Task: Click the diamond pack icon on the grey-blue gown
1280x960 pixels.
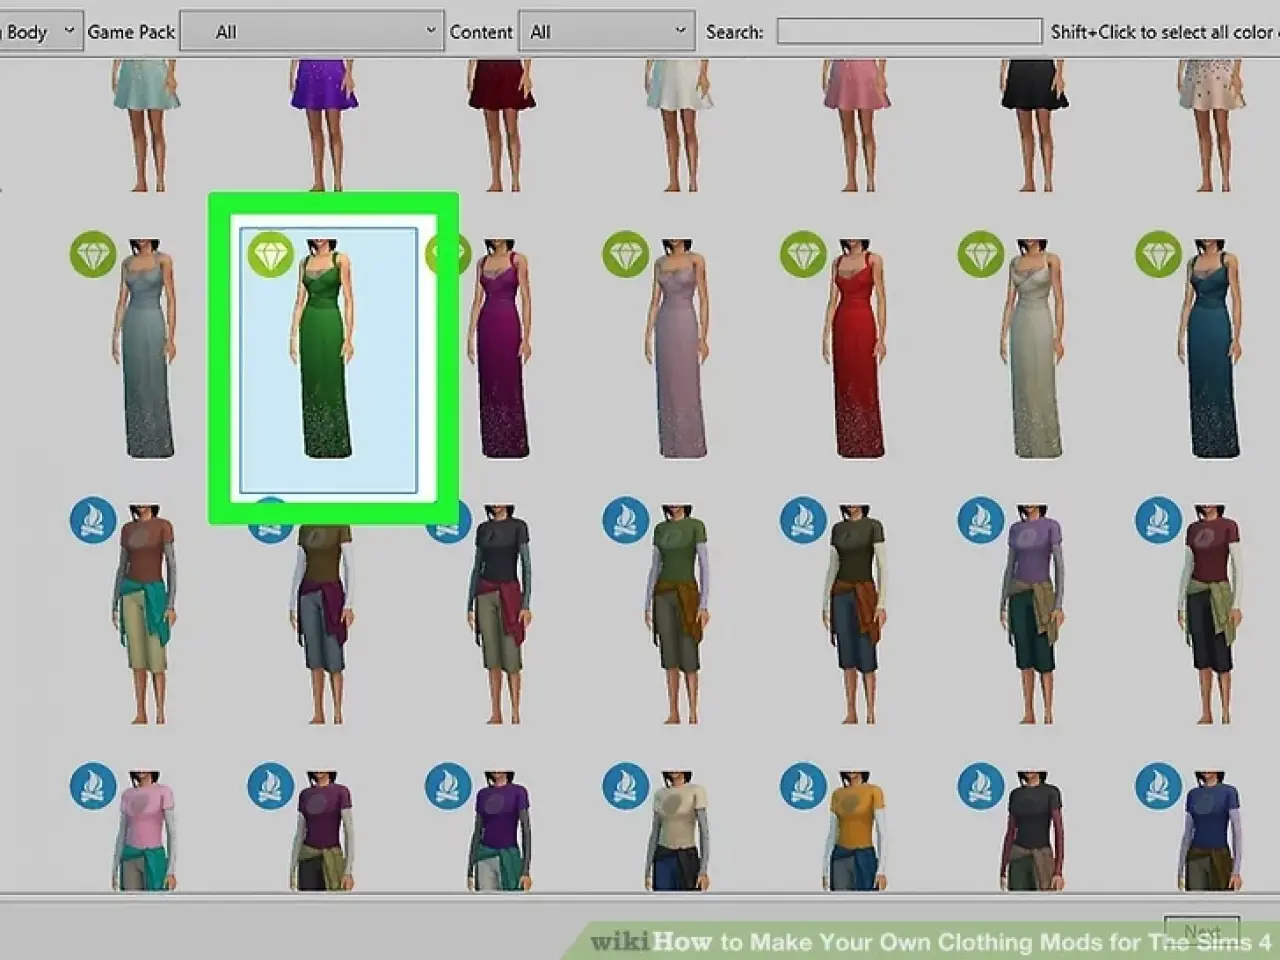Action: tap(93, 255)
